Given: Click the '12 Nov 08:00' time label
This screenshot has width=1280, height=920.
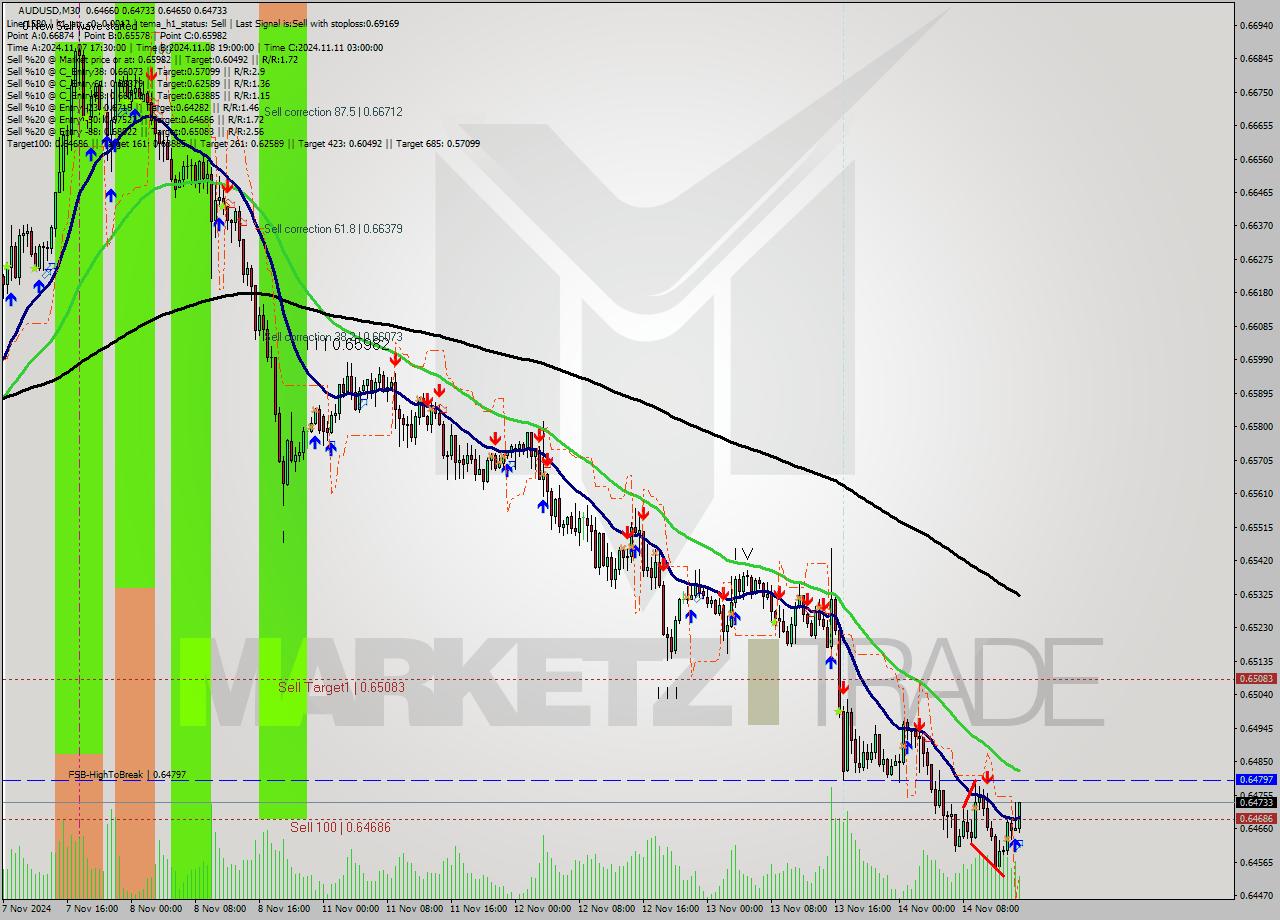Looking at the screenshot, I should coord(606,909).
